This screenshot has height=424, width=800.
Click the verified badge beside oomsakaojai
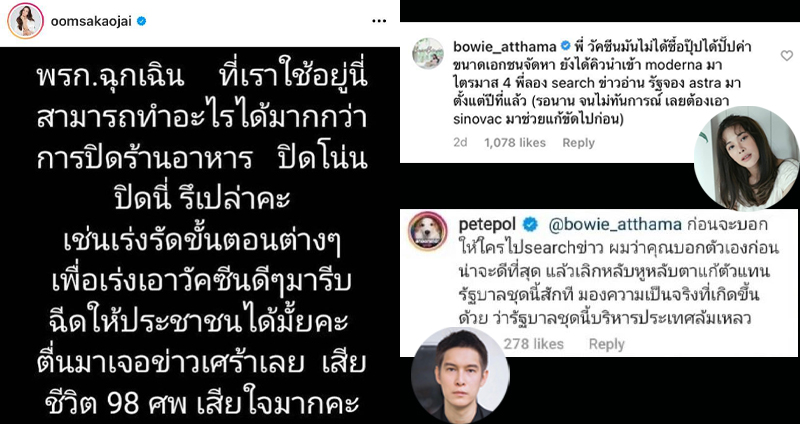tap(141, 21)
